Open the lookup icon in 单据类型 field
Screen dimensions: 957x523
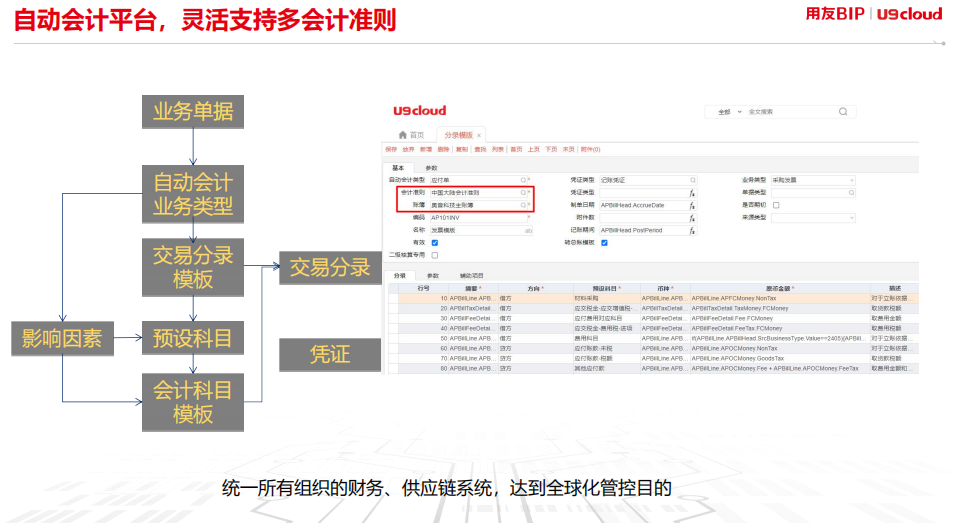coord(851,193)
